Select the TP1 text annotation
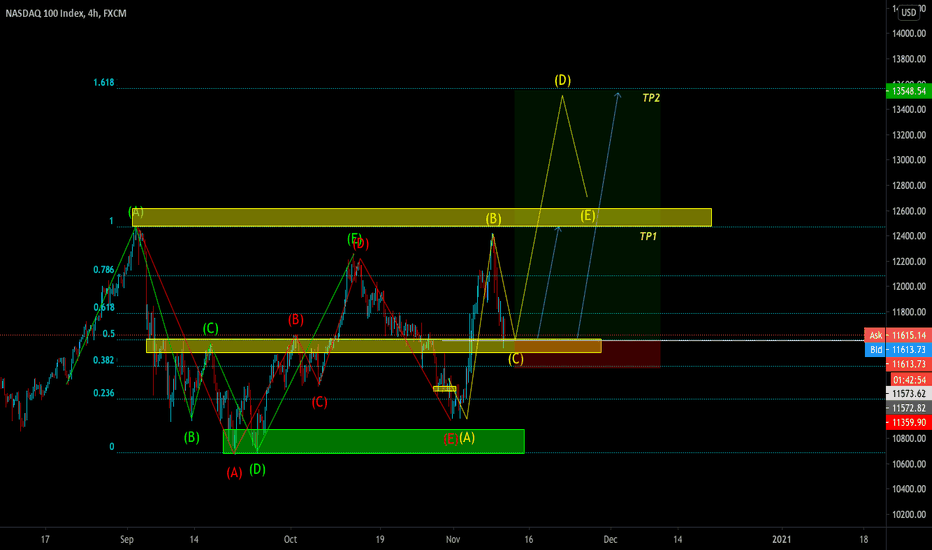Image resolution: width=932 pixels, height=550 pixels. click(648, 237)
